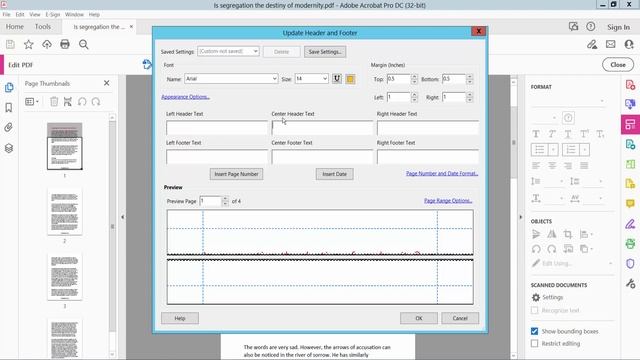Open Attachments paperclip panel icon
This screenshot has width=640, height=360.
(9, 127)
